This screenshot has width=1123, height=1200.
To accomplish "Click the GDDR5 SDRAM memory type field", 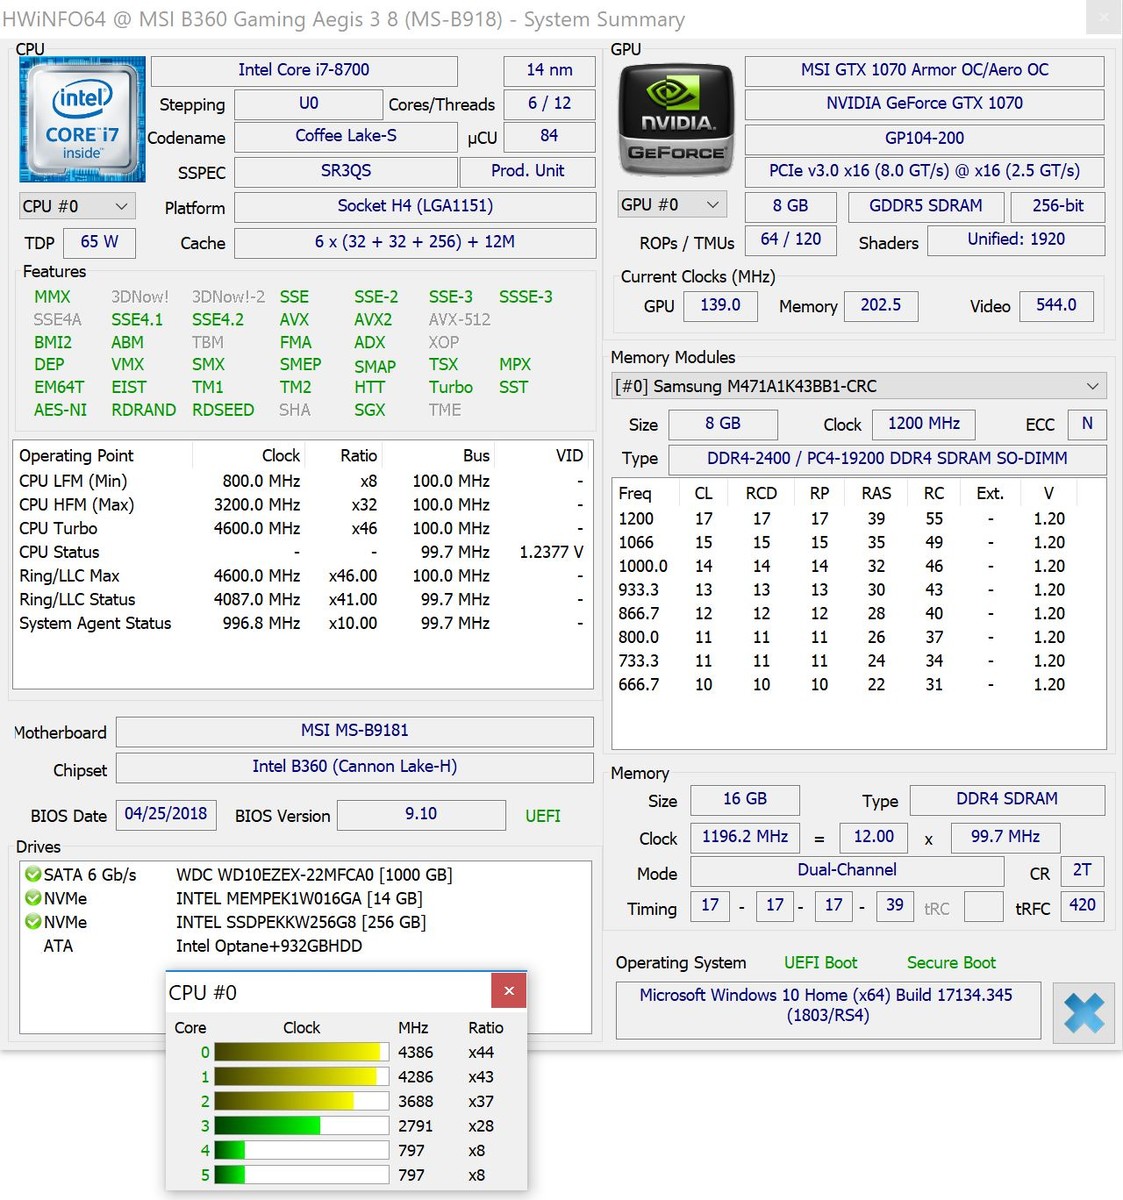I will tap(926, 206).
